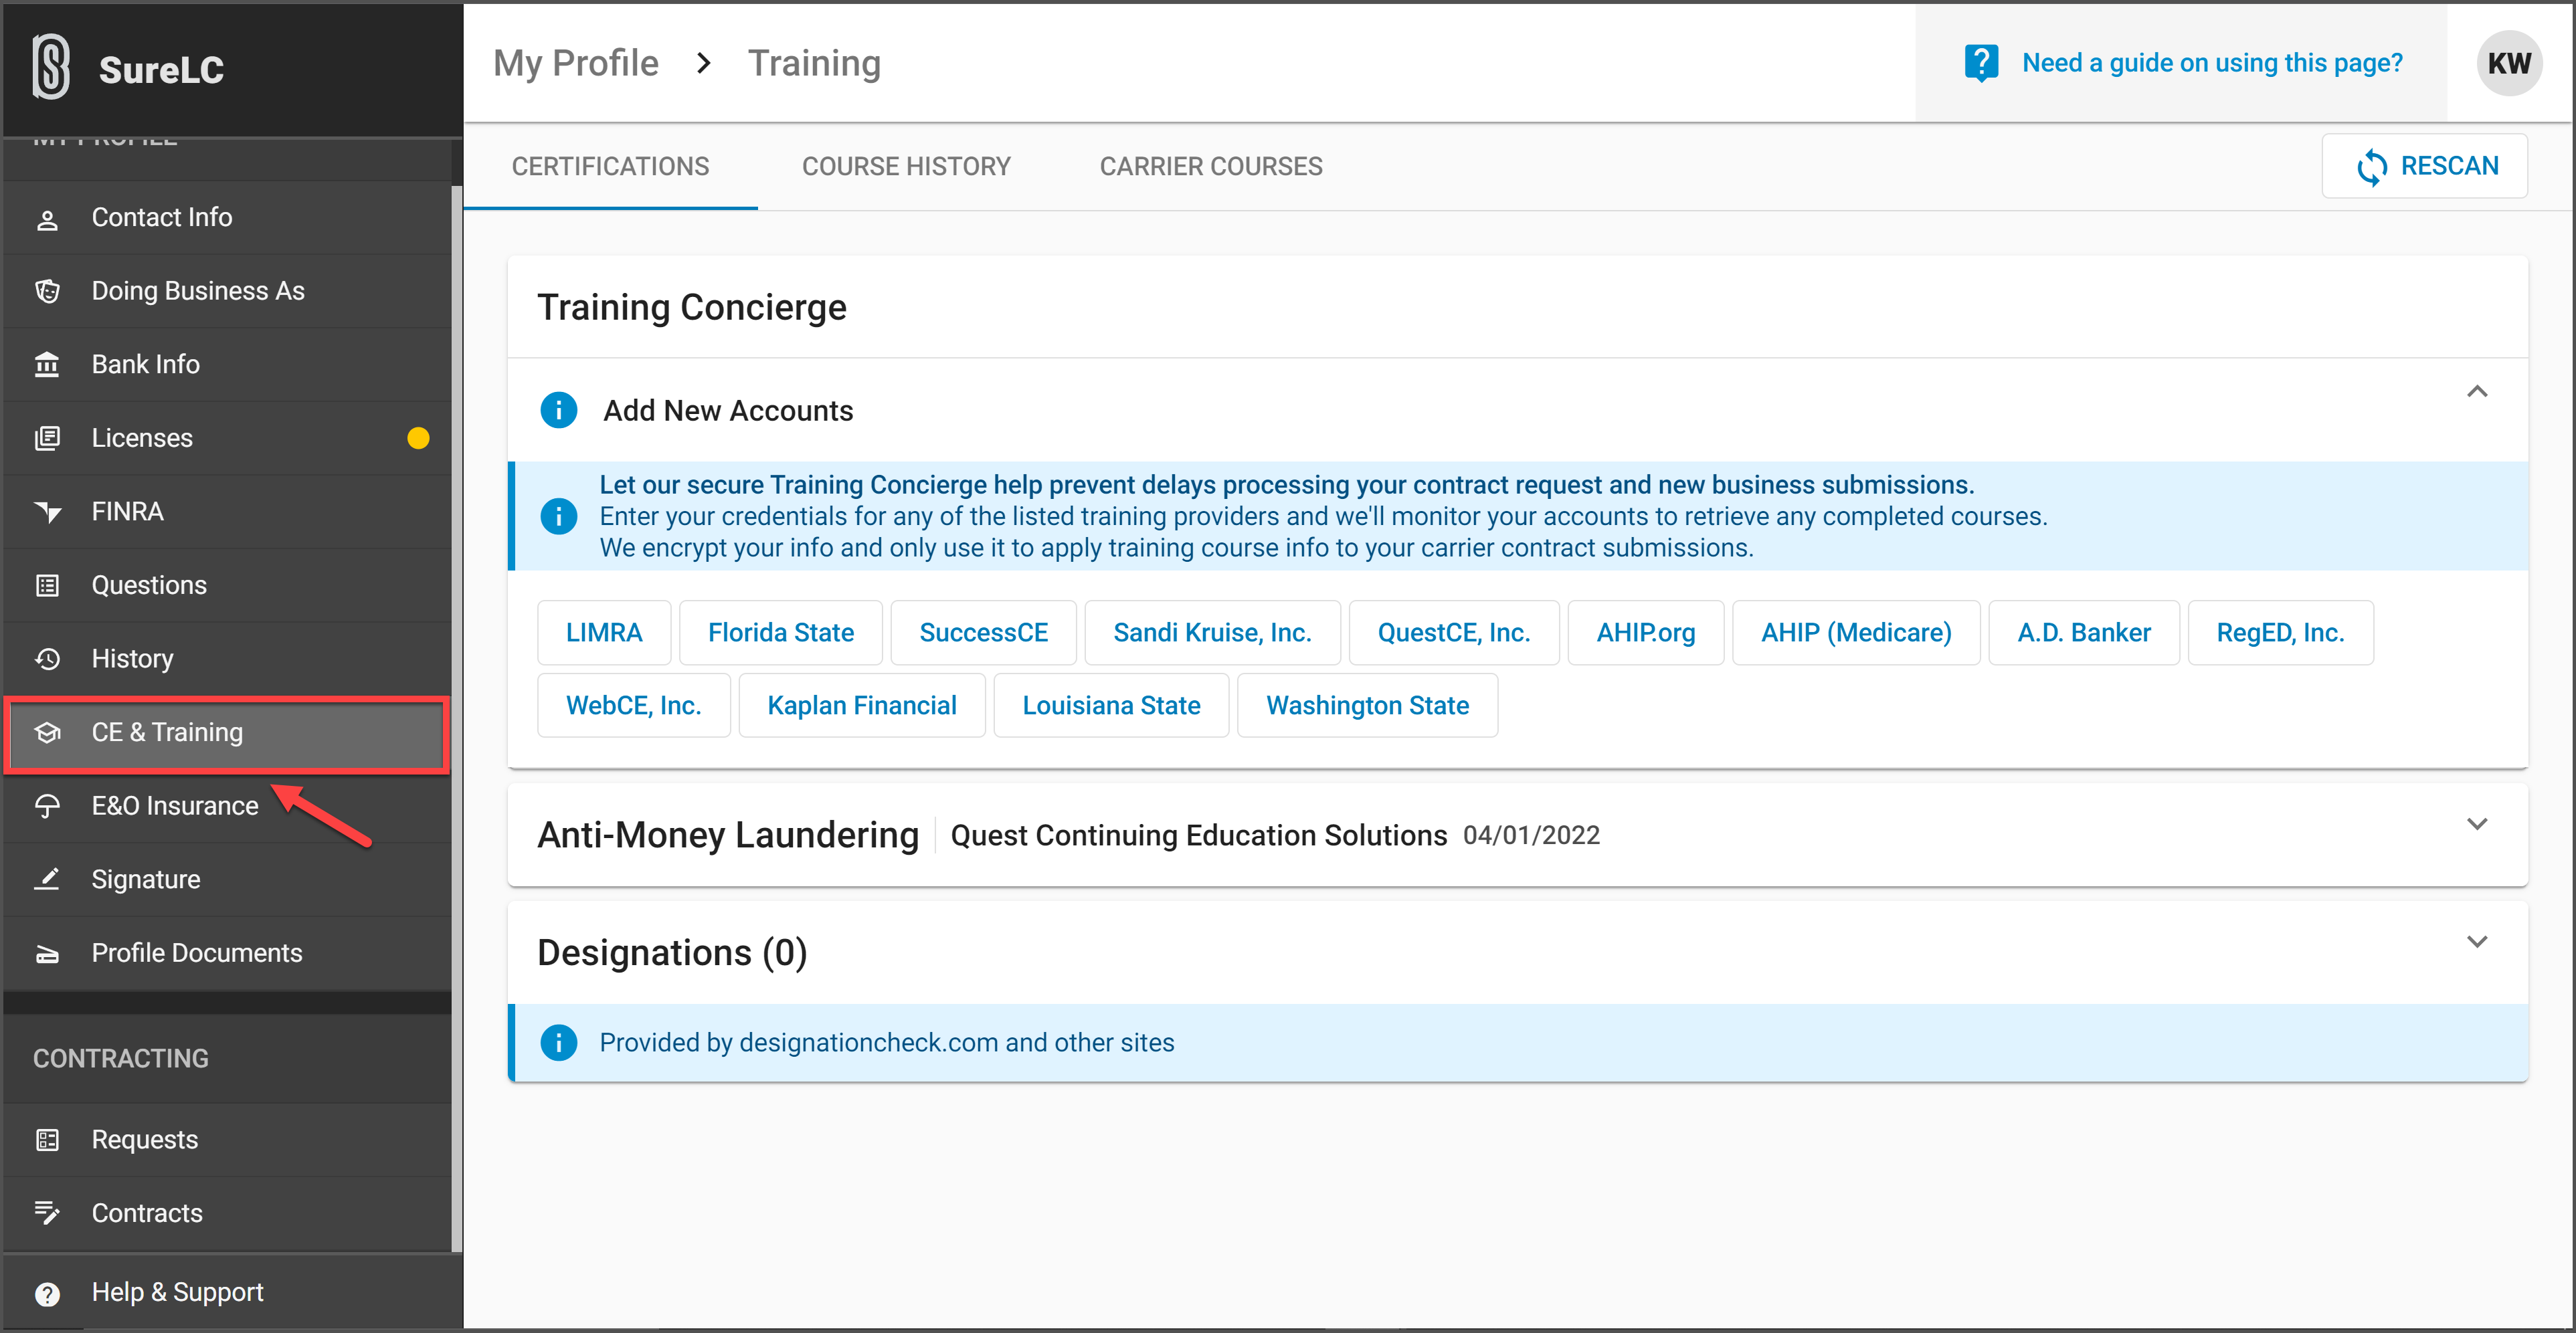2576x1333 pixels.
Task: Add a Florida State account
Action: coord(780,633)
